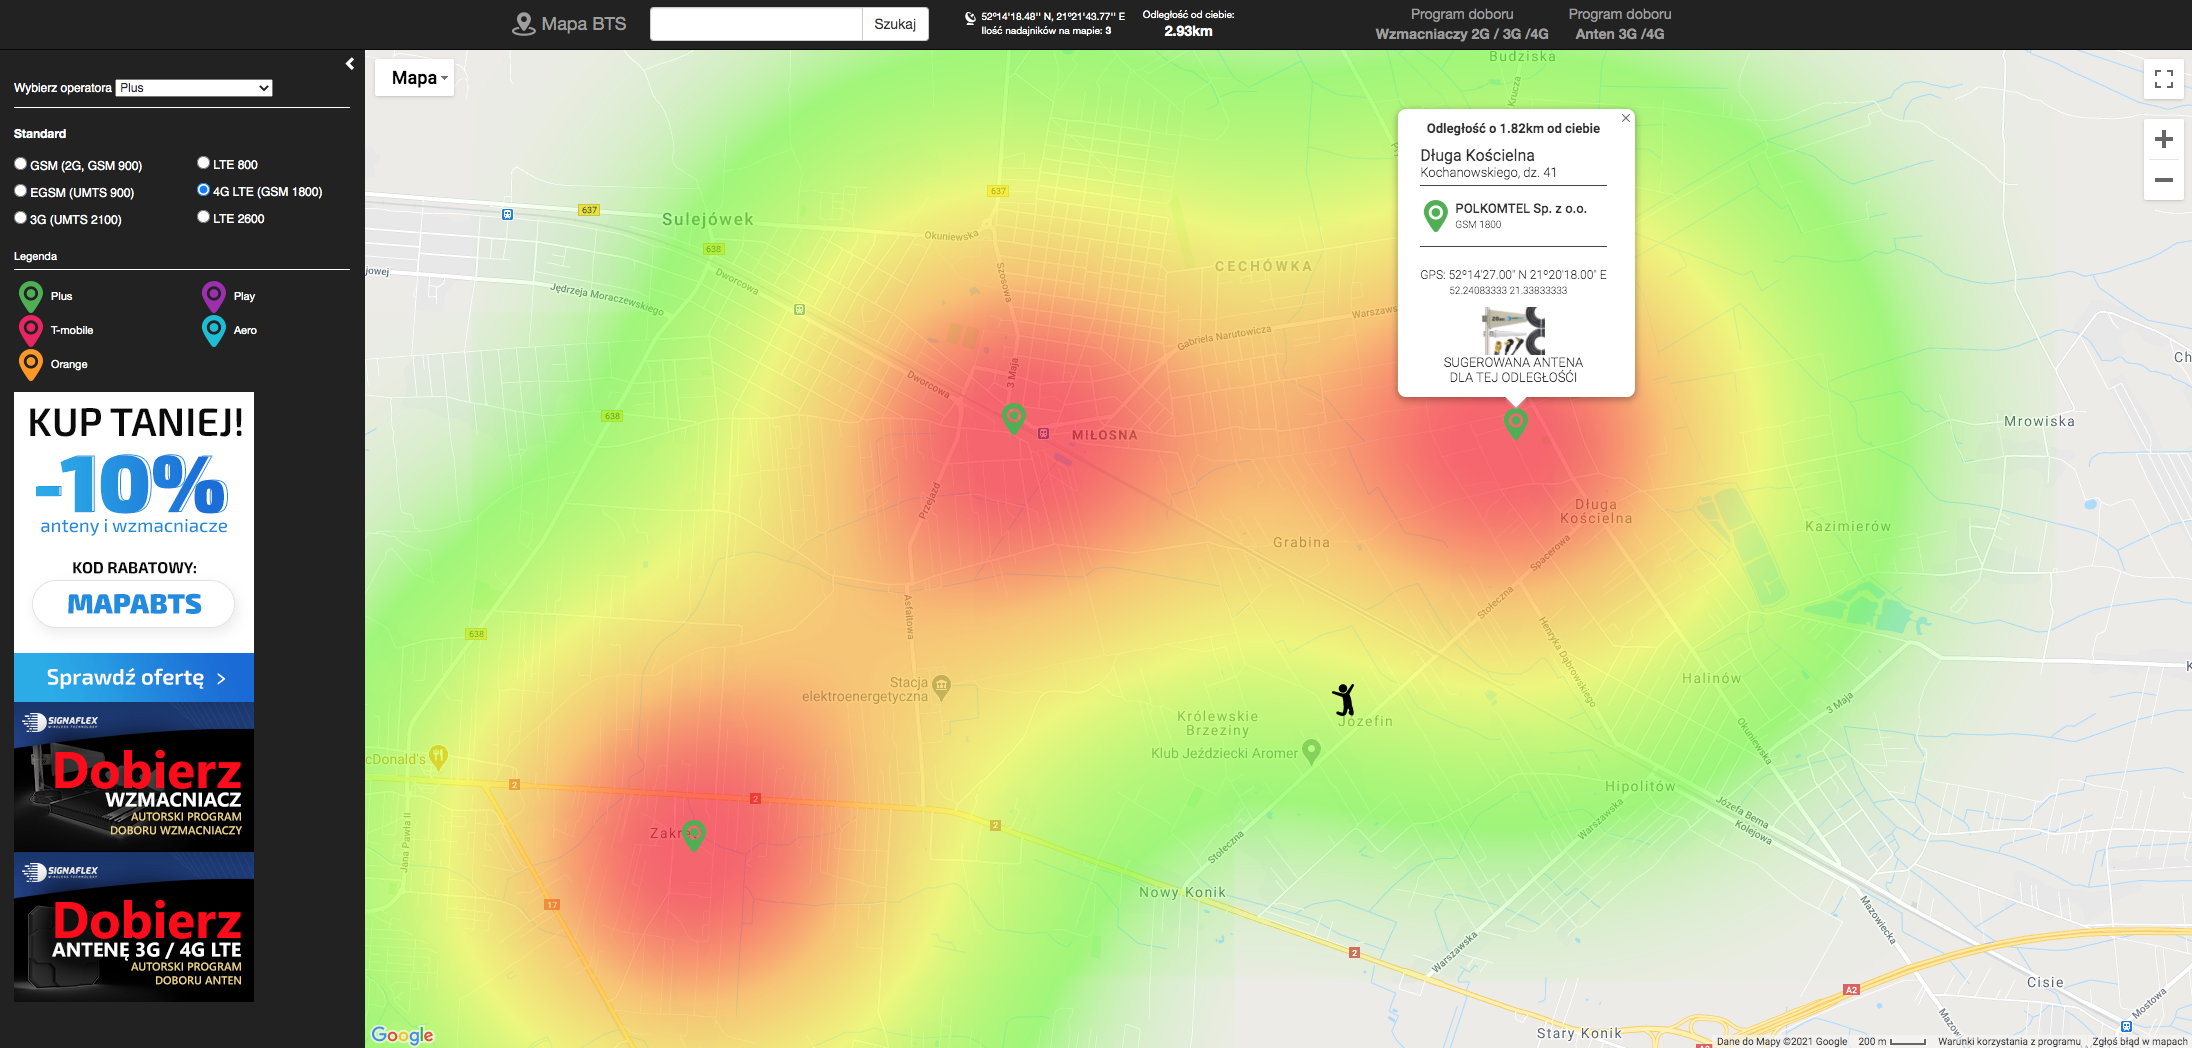Open the Klub Jeździecki Aromer place marker
The image size is (2192, 1048).
point(1312,751)
